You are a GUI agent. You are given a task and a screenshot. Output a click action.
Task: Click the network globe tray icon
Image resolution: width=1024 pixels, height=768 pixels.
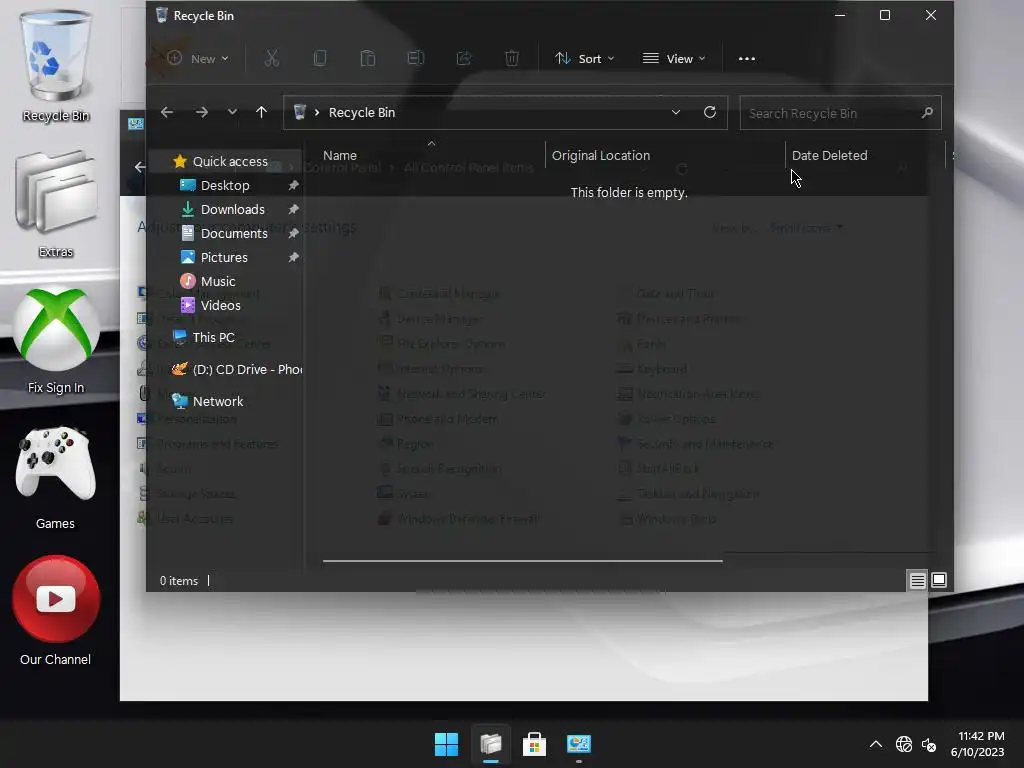pyautogui.click(x=904, y=744)
